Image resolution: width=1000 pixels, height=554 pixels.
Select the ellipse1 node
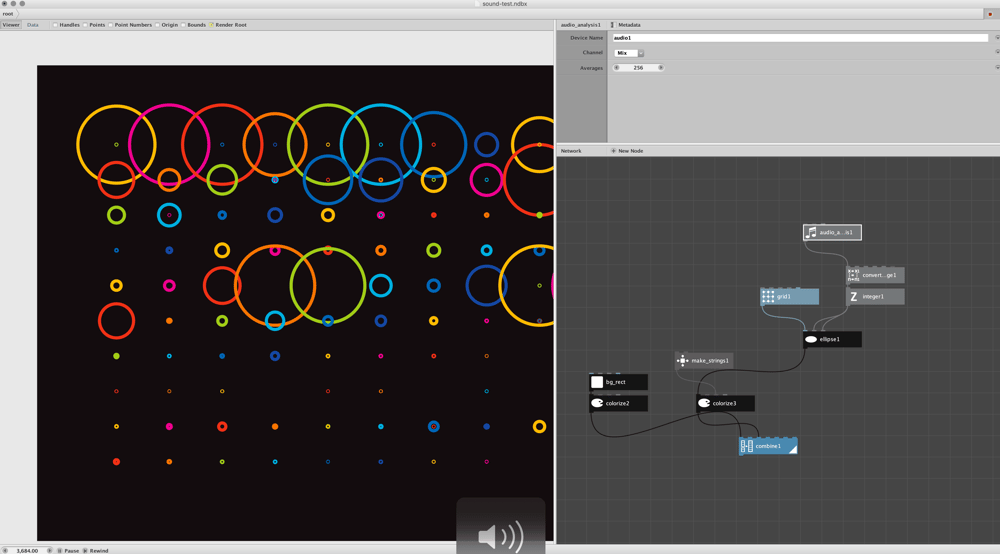[x=832, y=339]
